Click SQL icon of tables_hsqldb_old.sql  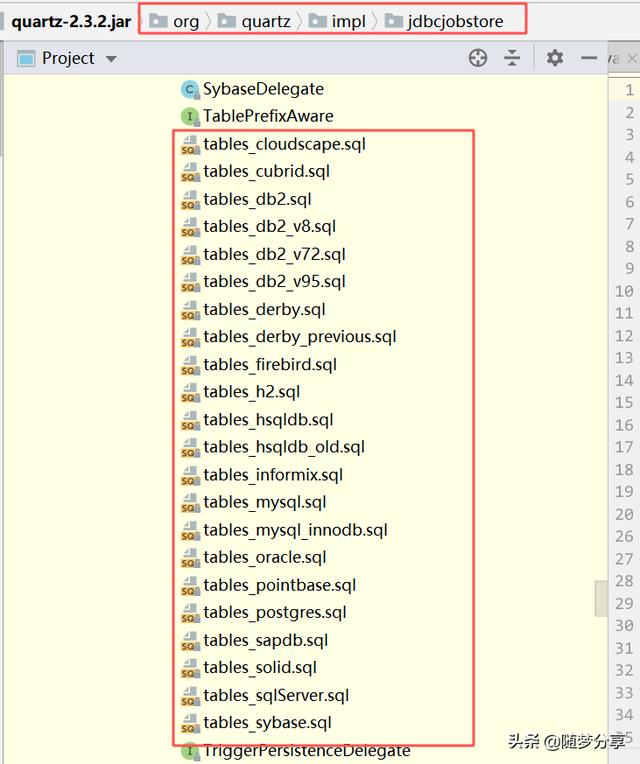[190, 447]
